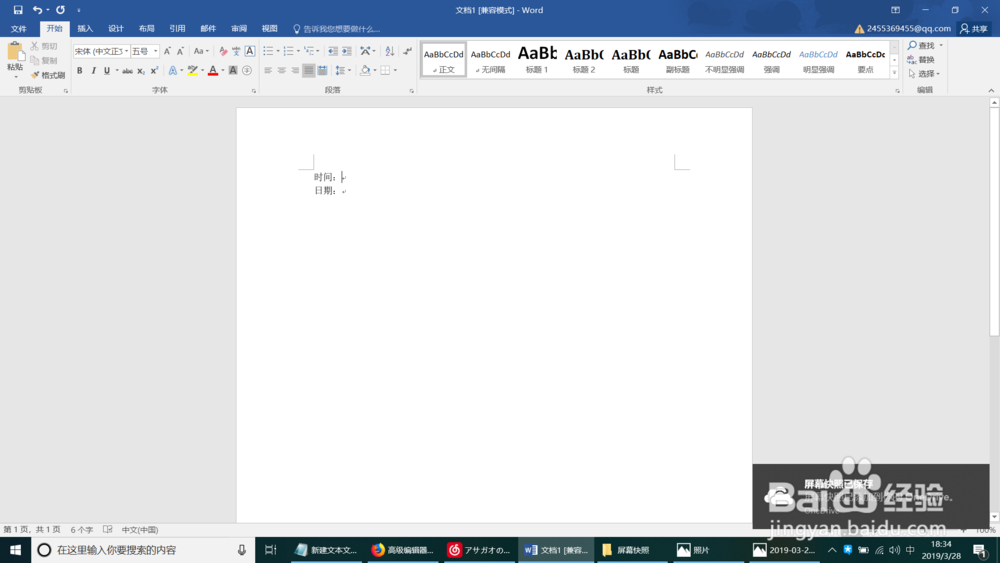
Task: Toggle underline formatting
Action: pos(107,70)
